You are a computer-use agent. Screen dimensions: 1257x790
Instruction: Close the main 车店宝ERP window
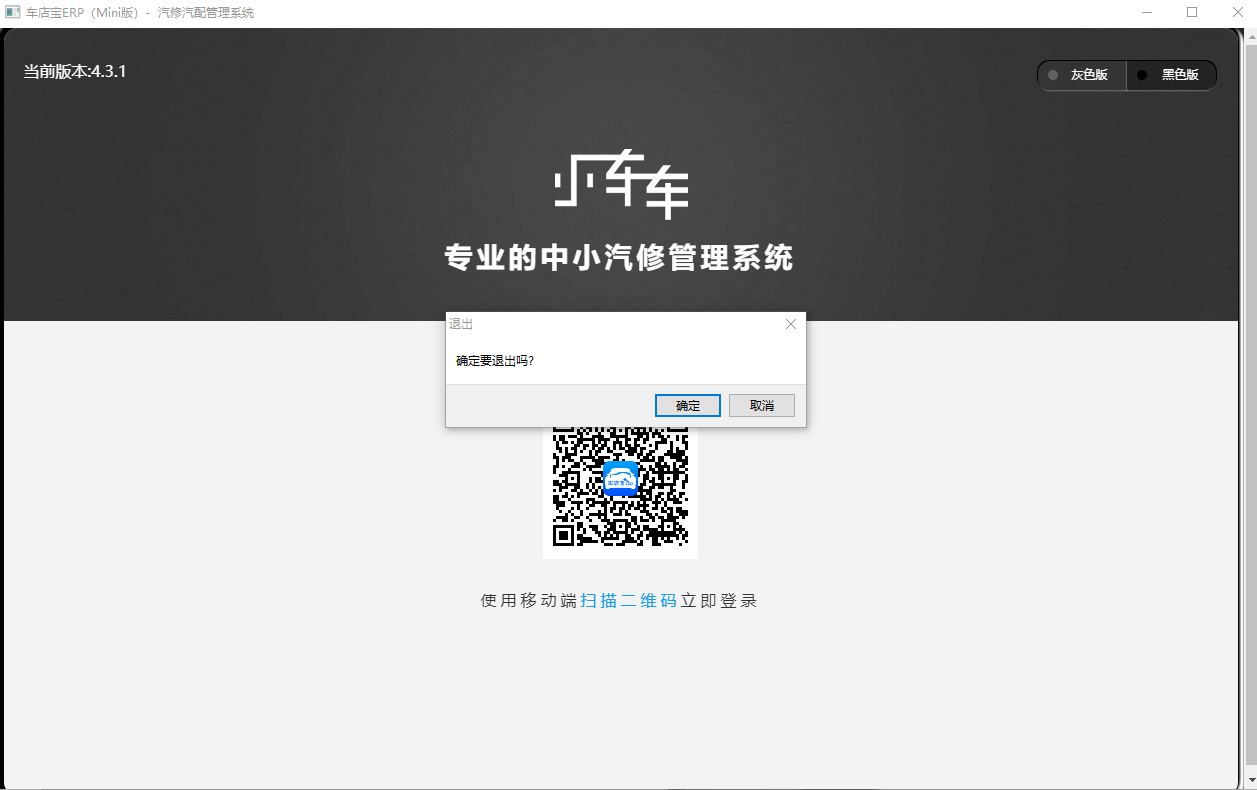(x=1236, y=12)
